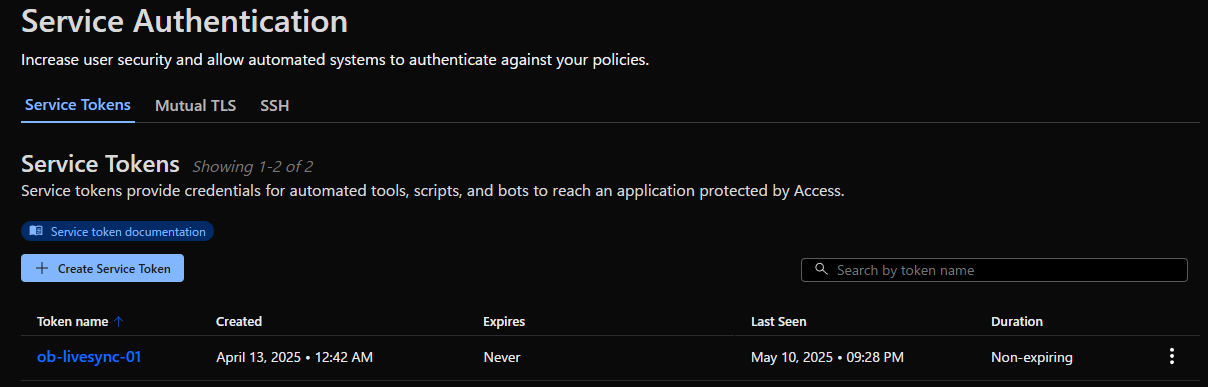Open the three-dot menu for ob-livesync-01
Viewport: 1208px width, 387px height.
click(1171, 356)
